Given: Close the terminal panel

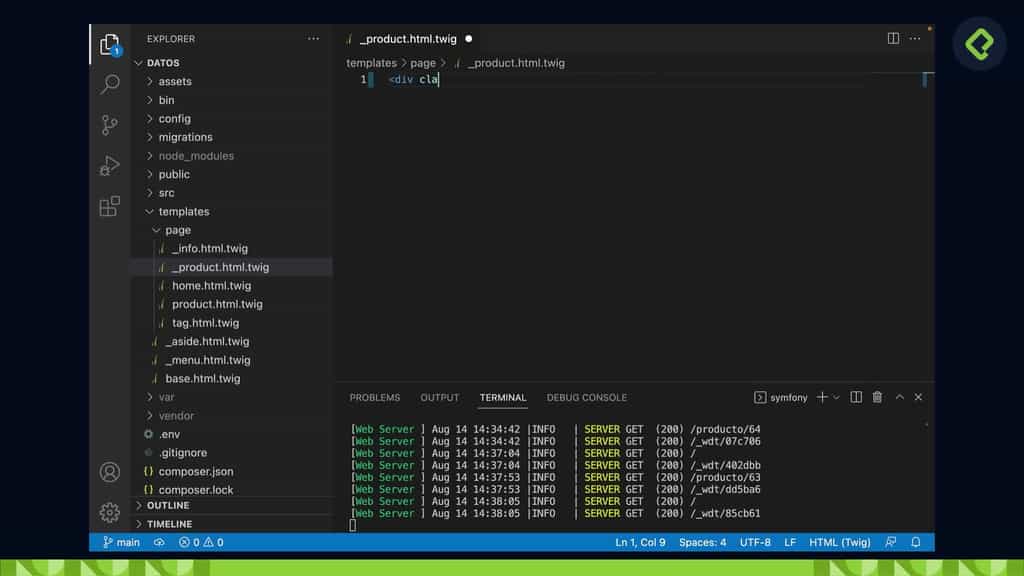Looking at the screenshot, I should pos(918,397).
